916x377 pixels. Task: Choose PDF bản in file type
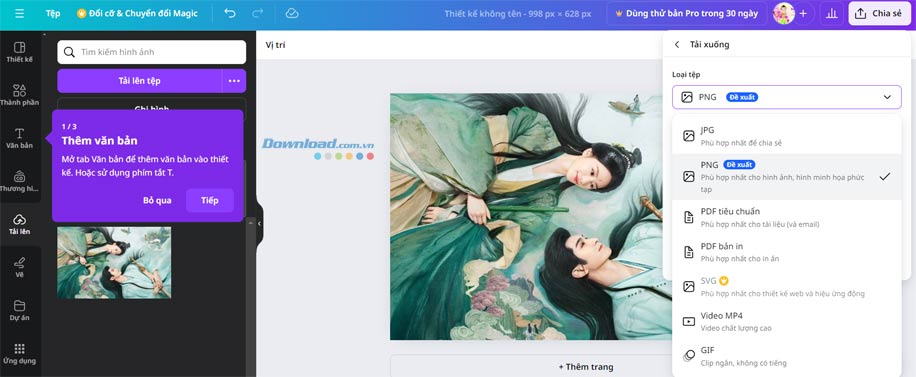tap(786, 252)
